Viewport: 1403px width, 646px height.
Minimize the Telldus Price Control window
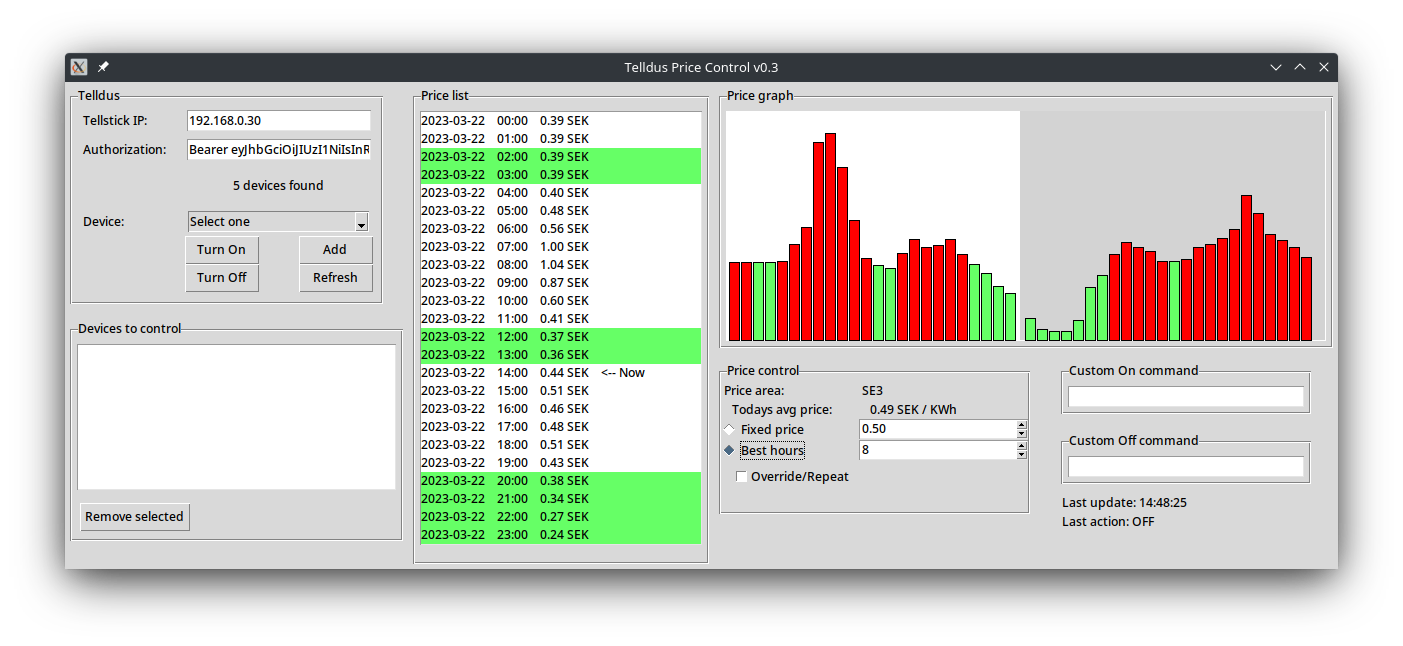pyautogui.click(x=1276, y=67)
